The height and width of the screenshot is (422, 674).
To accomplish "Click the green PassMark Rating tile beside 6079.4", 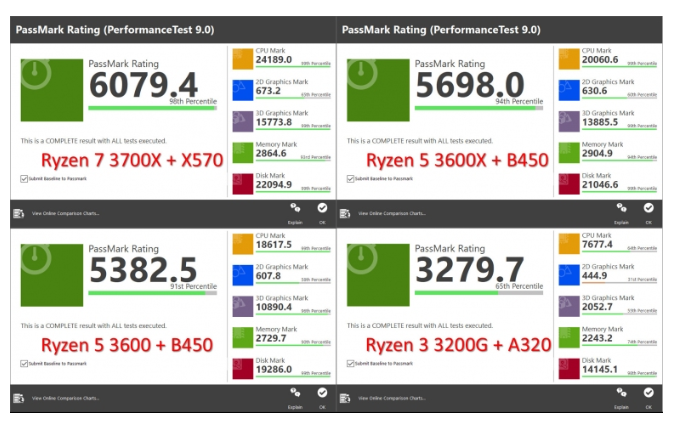I will (x=52, y=90).
